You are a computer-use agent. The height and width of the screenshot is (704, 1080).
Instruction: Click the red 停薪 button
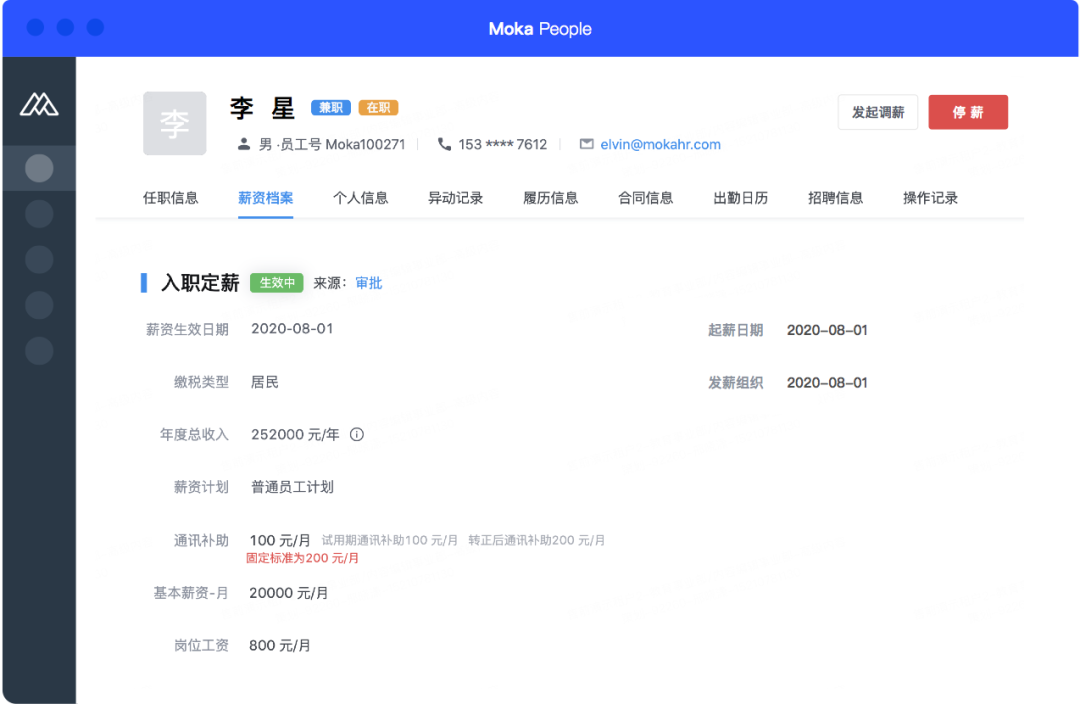coord(967,112)
